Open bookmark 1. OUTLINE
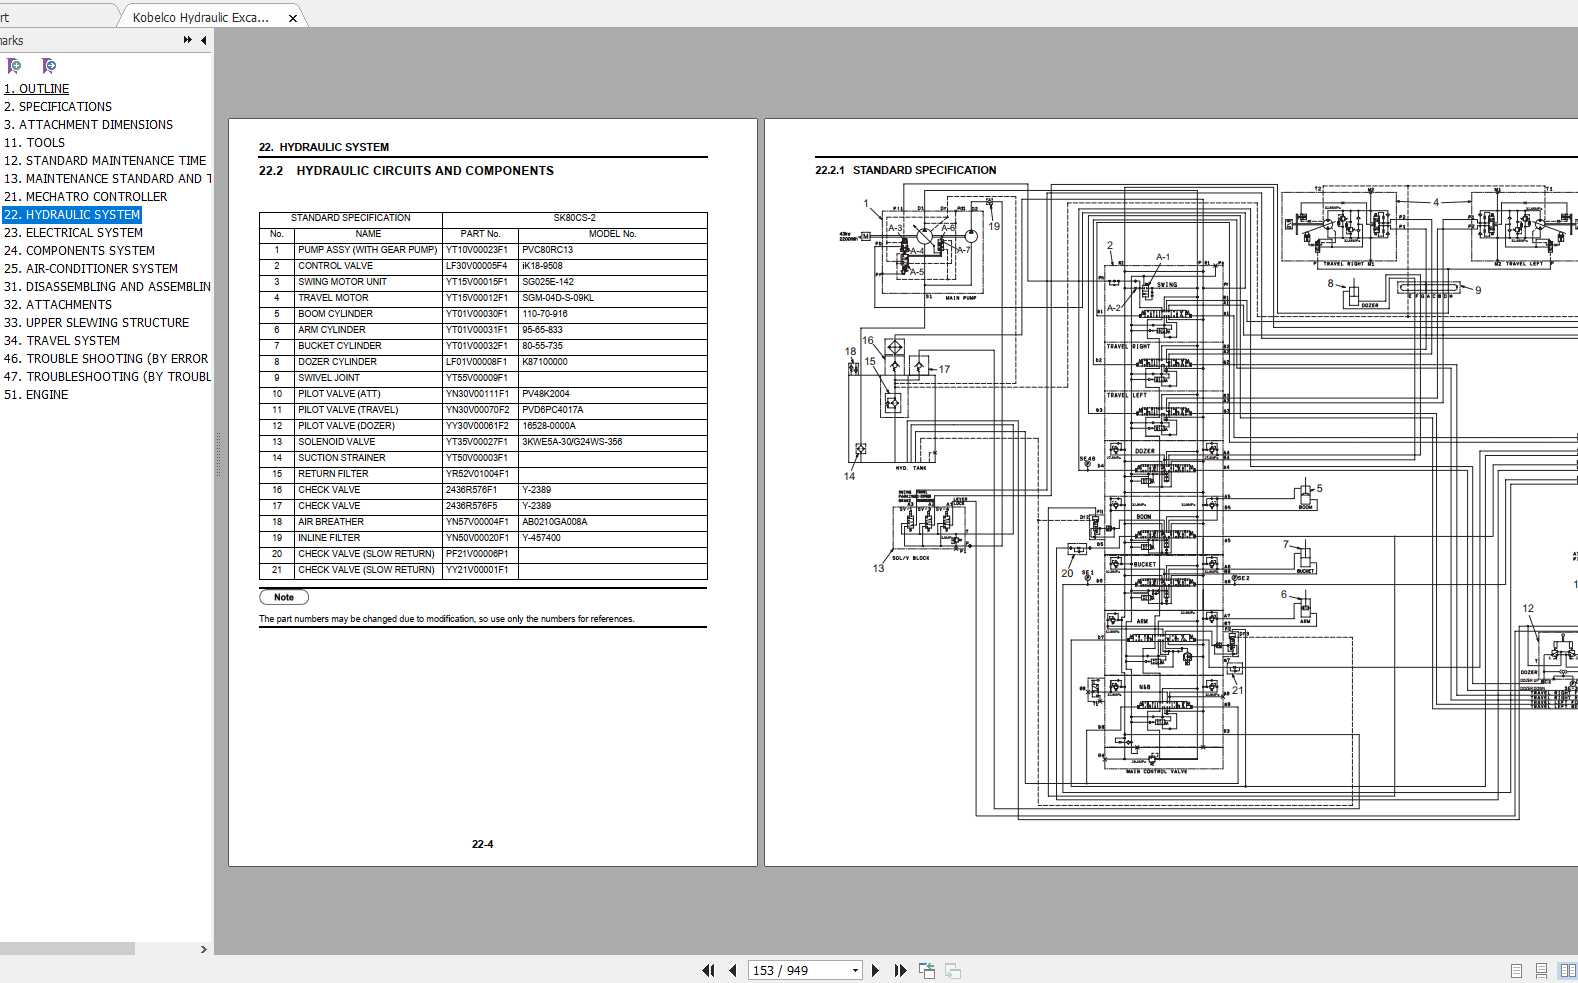Image resolution: width=1578 pixels, height=983 pixels. 36,89
